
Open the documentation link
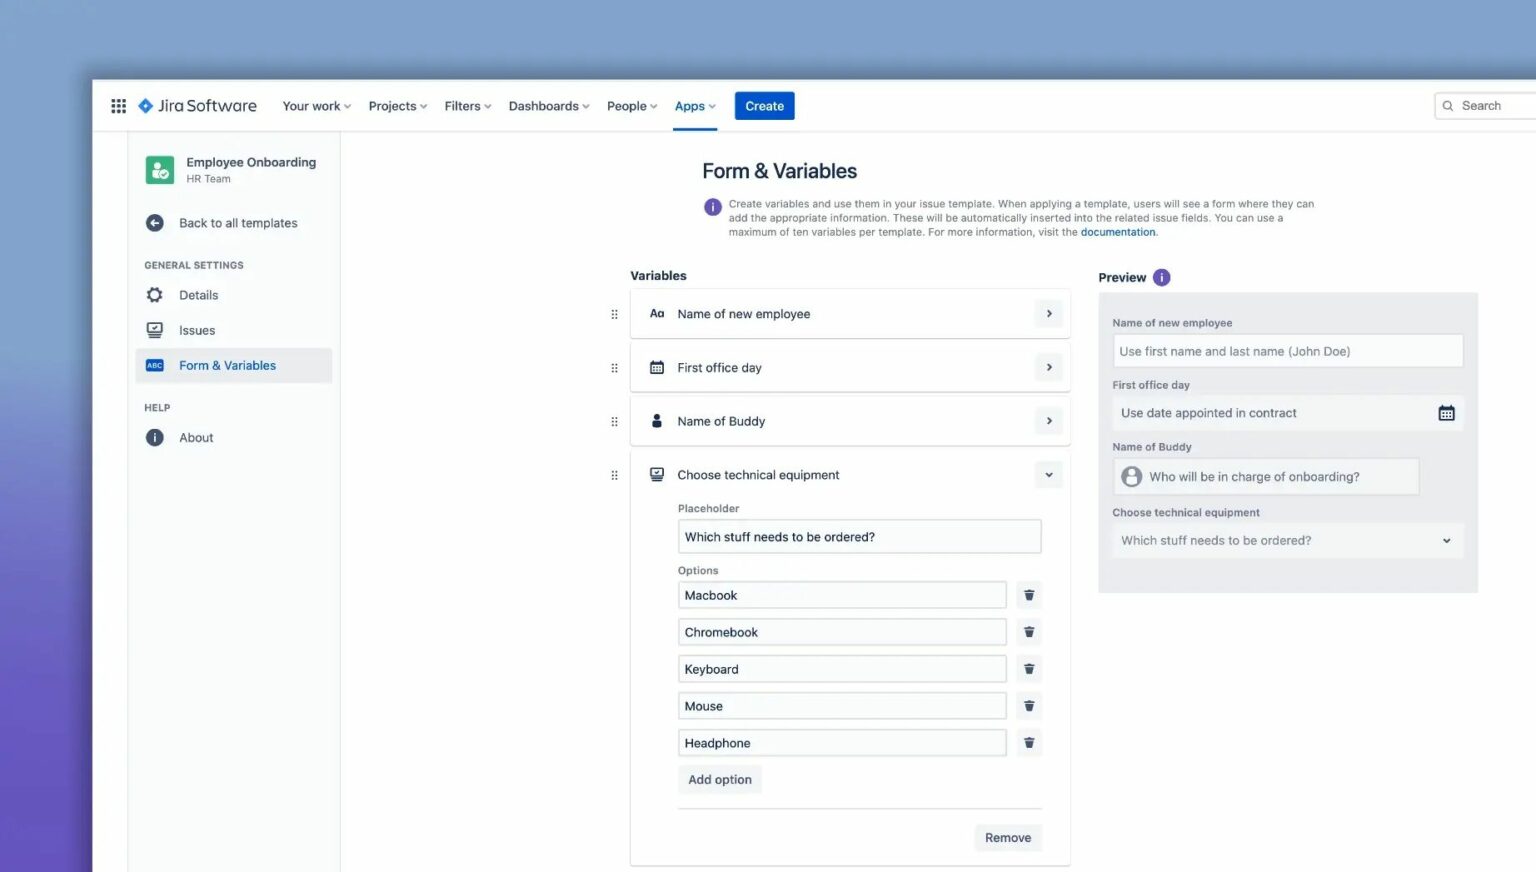click(1117, 231)
